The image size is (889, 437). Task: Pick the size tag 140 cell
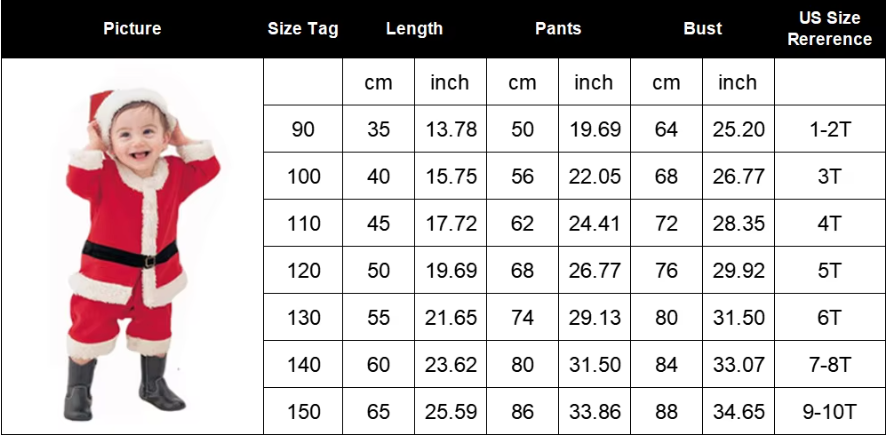coord(303,364)
